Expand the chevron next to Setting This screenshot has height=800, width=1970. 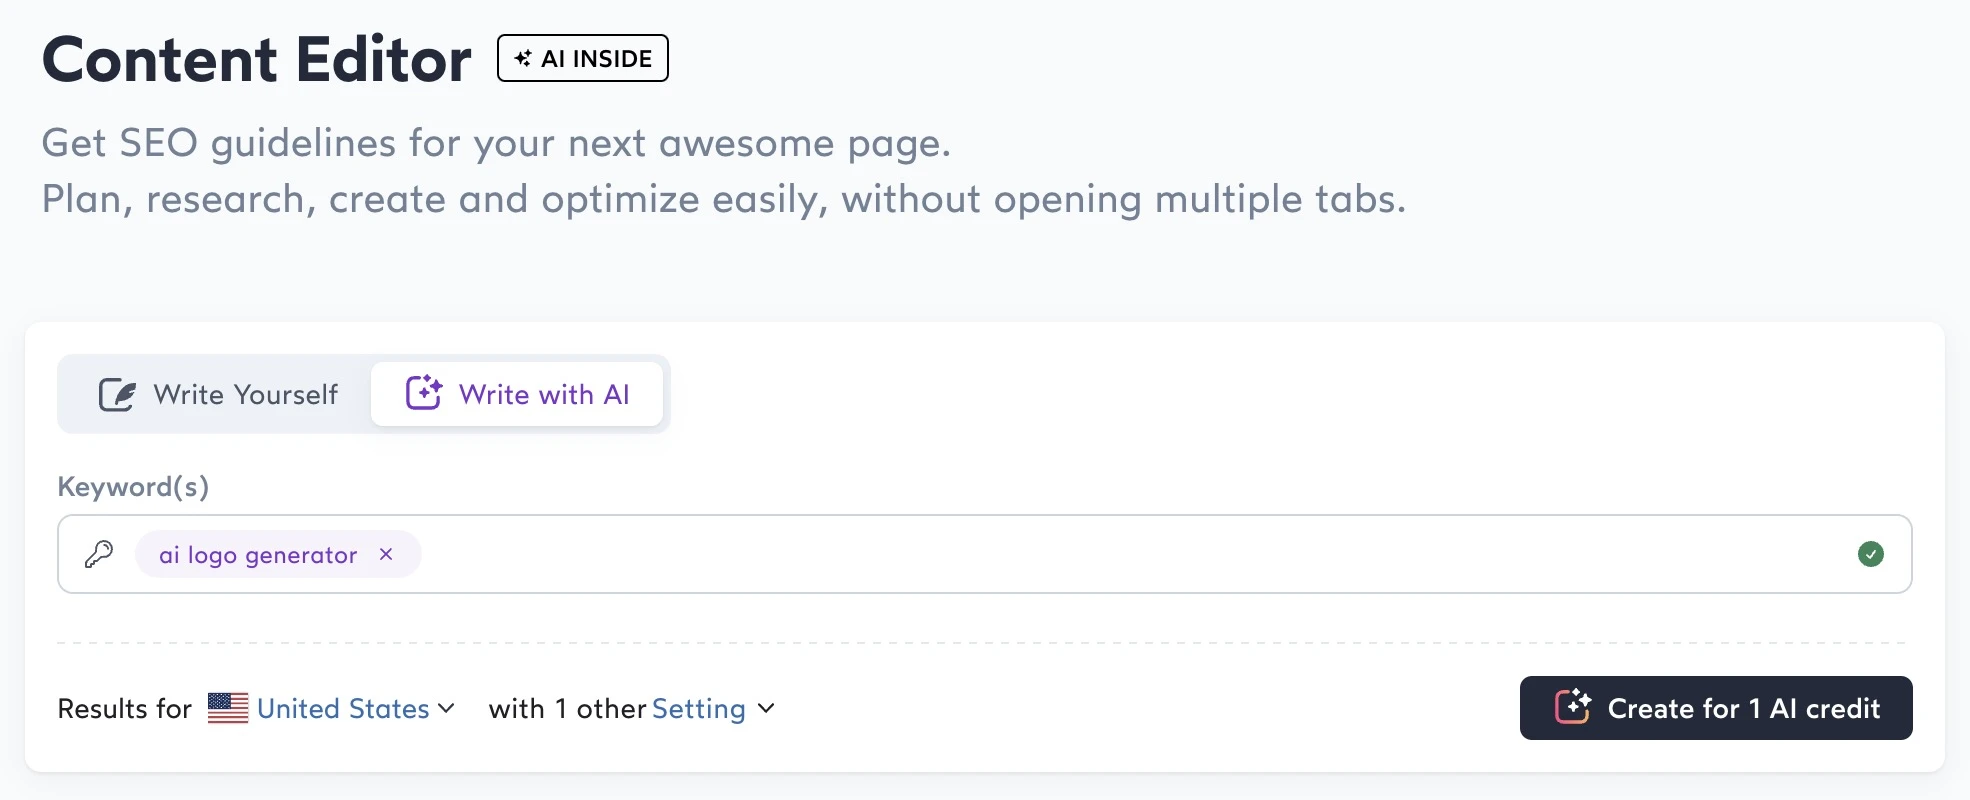(766, 709)
